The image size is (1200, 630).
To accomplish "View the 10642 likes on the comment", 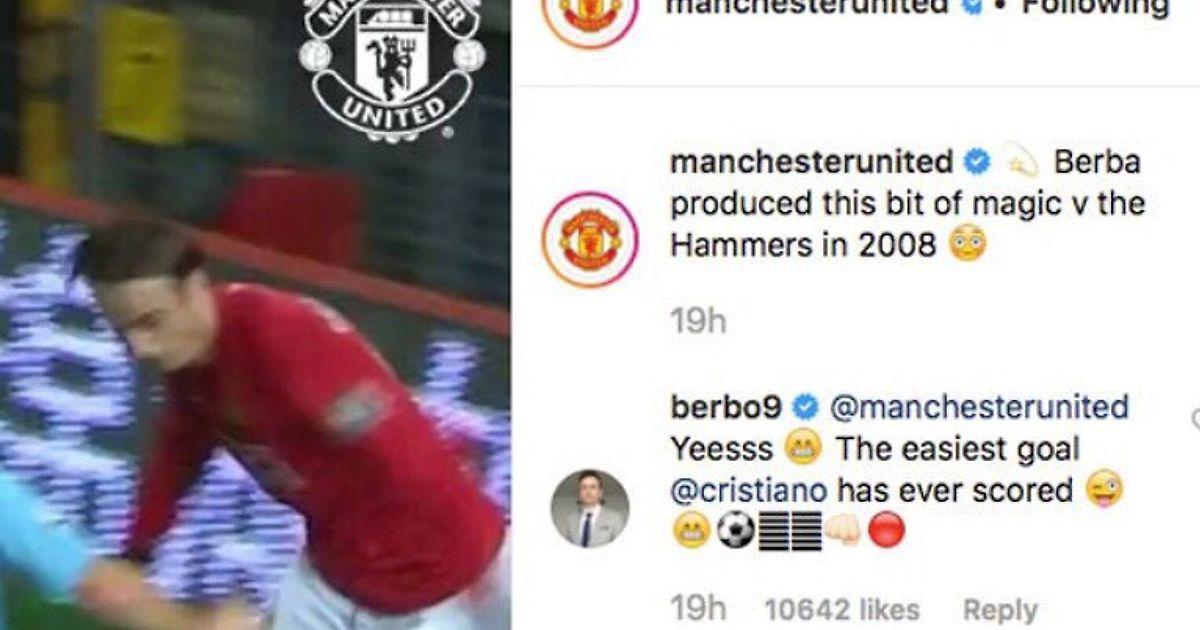I will tap(841, 610).
